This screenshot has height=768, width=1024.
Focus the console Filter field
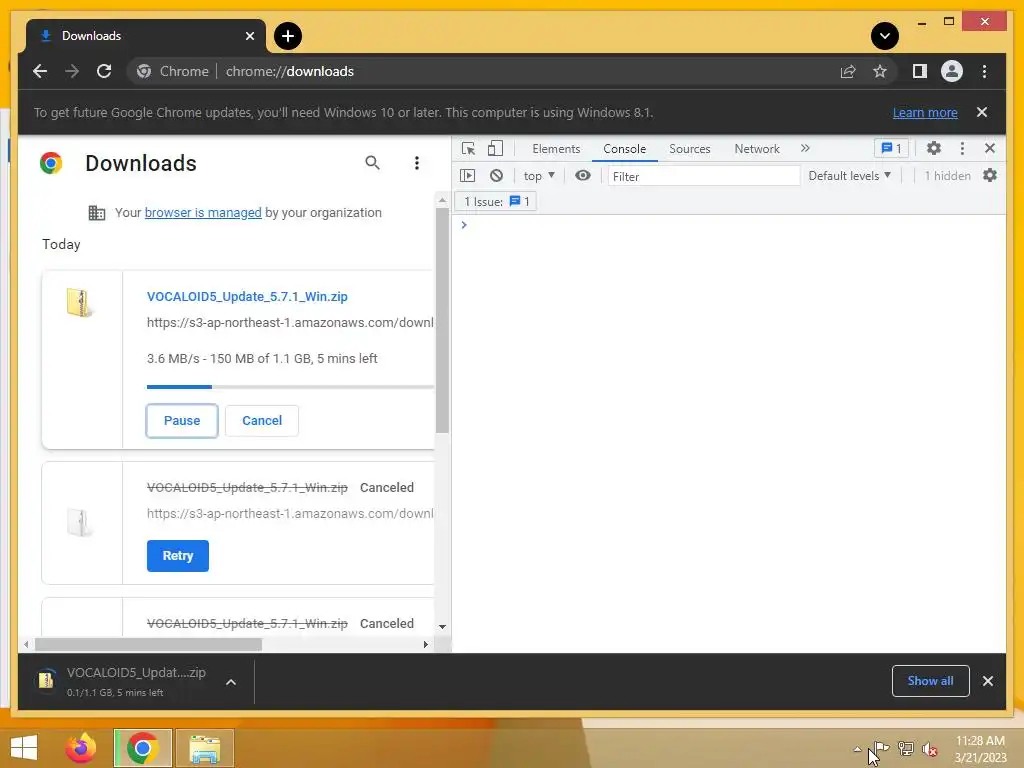tap(704, 176)
